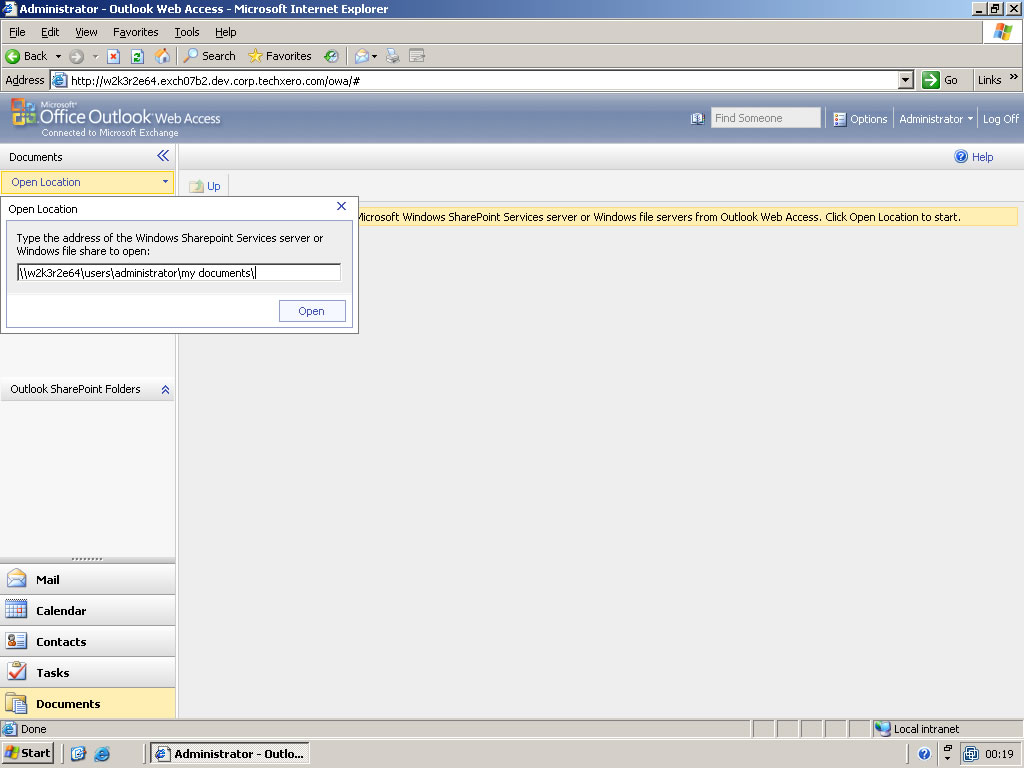This screenshot has width=1024, height=768.
Task: Switch to the Calendar module
Action: coord(61,611)
